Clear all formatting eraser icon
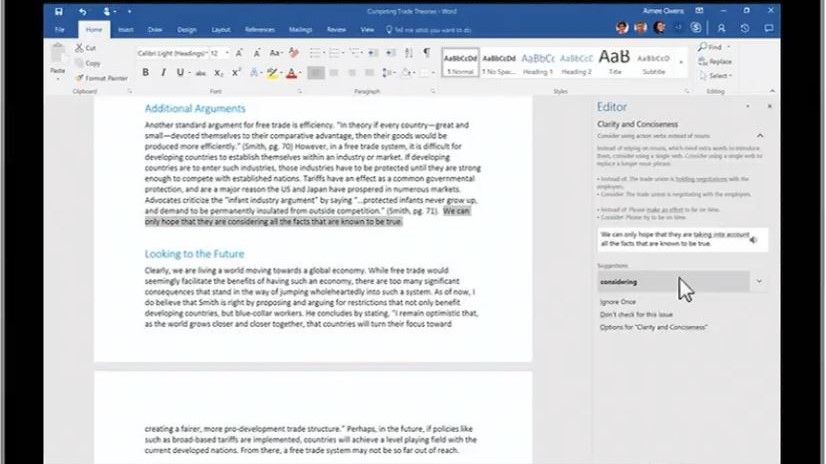This screenshot has height=464, width=826. point(294,53)
